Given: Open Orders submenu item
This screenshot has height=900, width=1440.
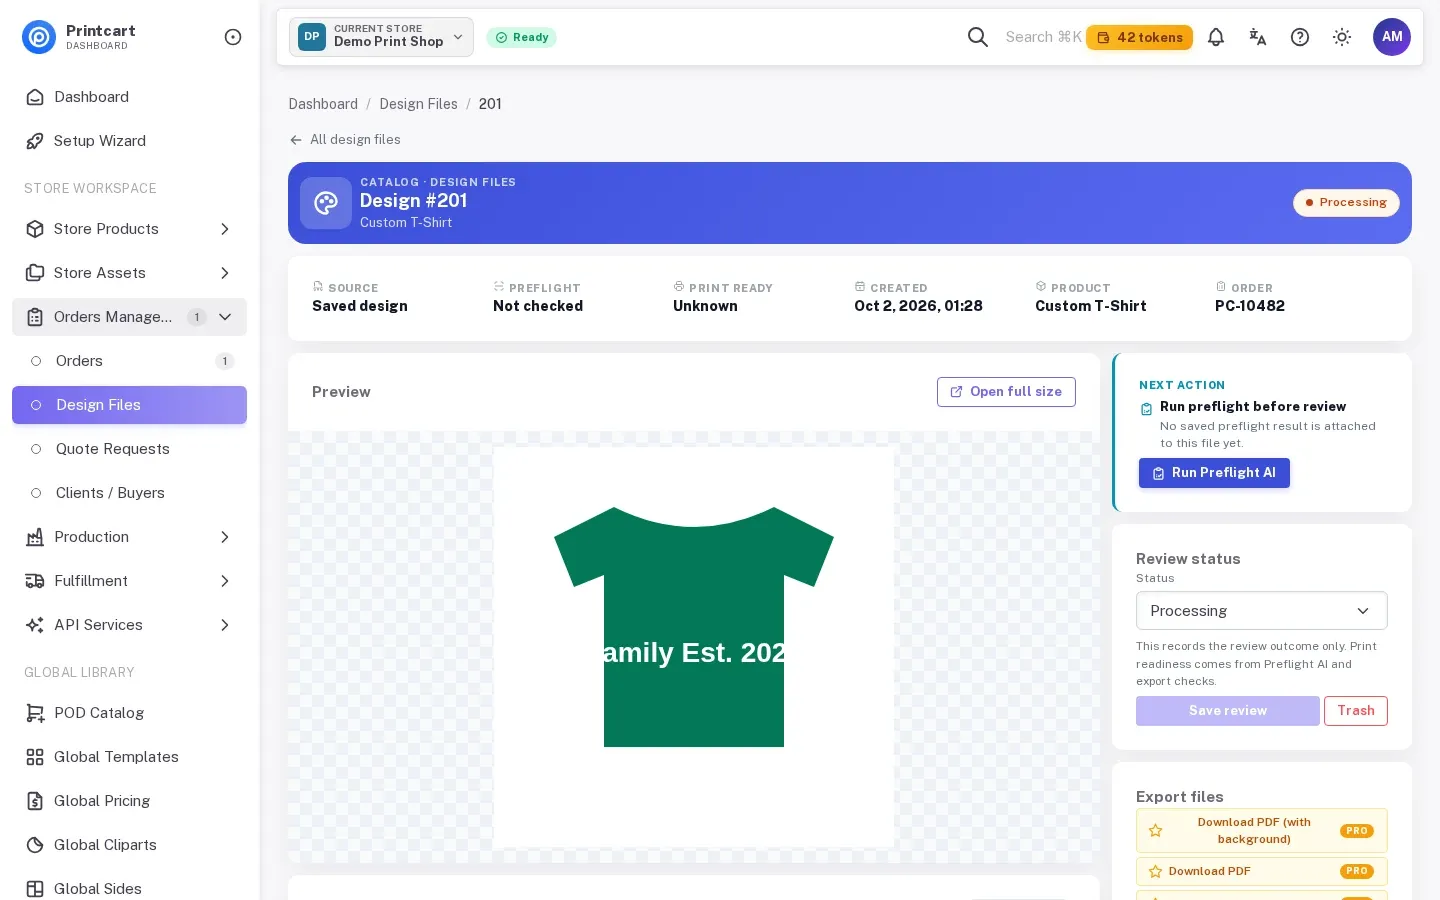Looking at the screenshot, I should click(x=129, y=361).
